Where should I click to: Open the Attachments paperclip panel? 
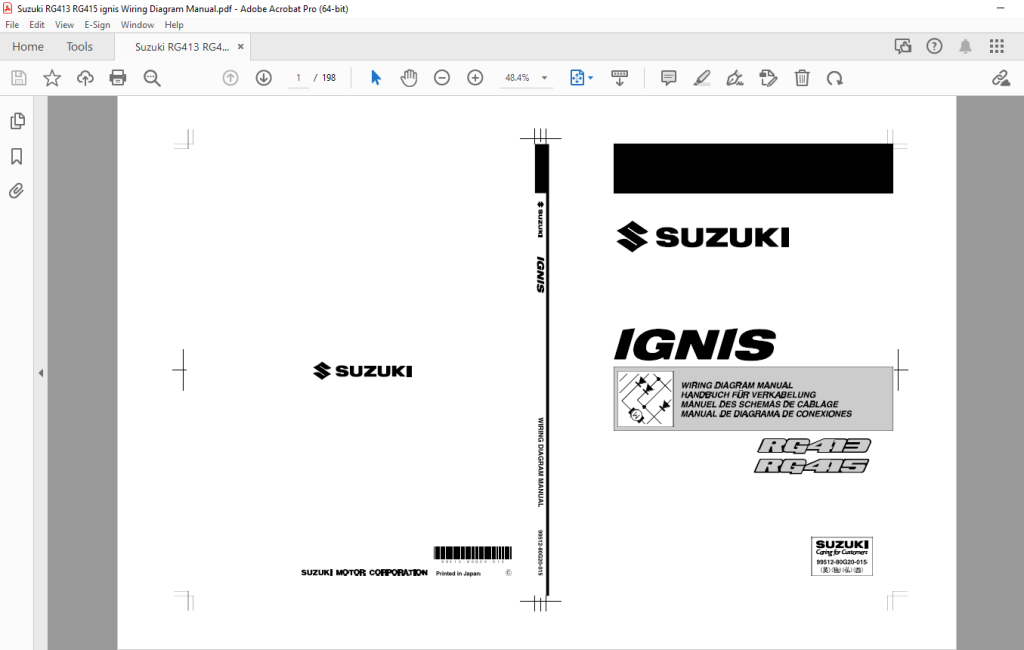(x=16, y=191)
